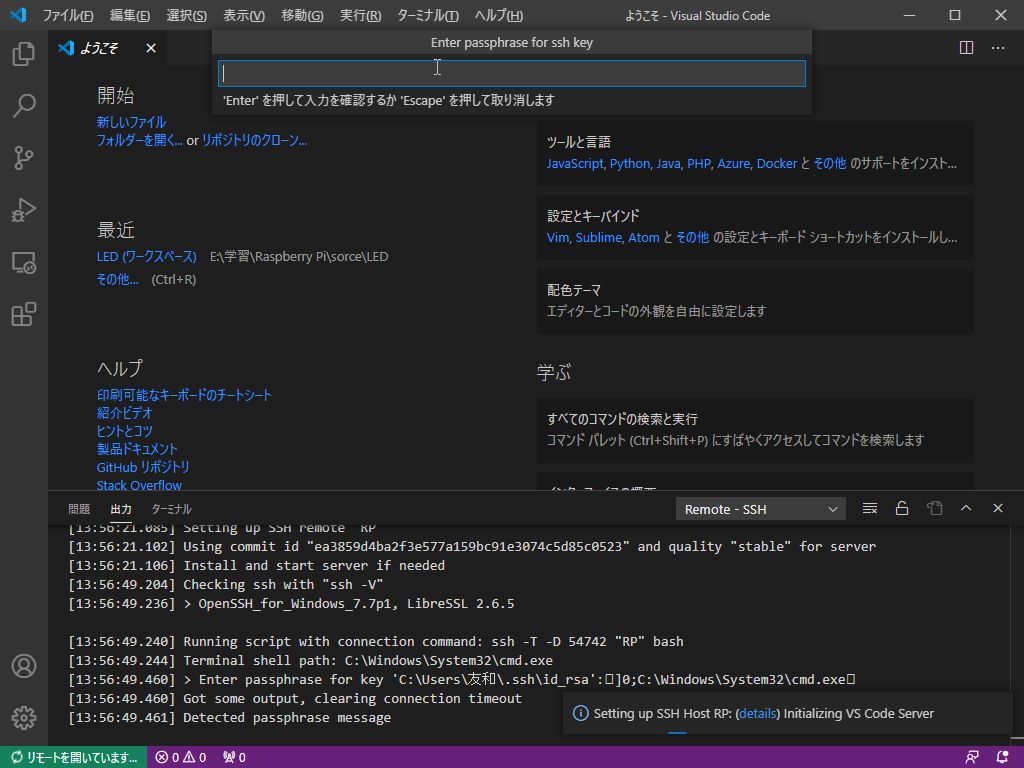
Task: Open the Run and Debug view
Action: tap(24, 210)
